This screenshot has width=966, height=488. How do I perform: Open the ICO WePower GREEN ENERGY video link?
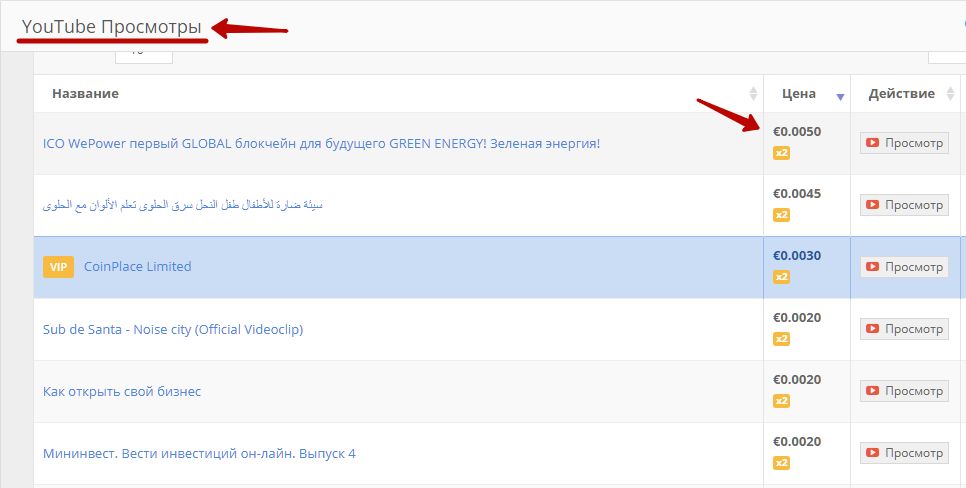(x=321, y=143)
